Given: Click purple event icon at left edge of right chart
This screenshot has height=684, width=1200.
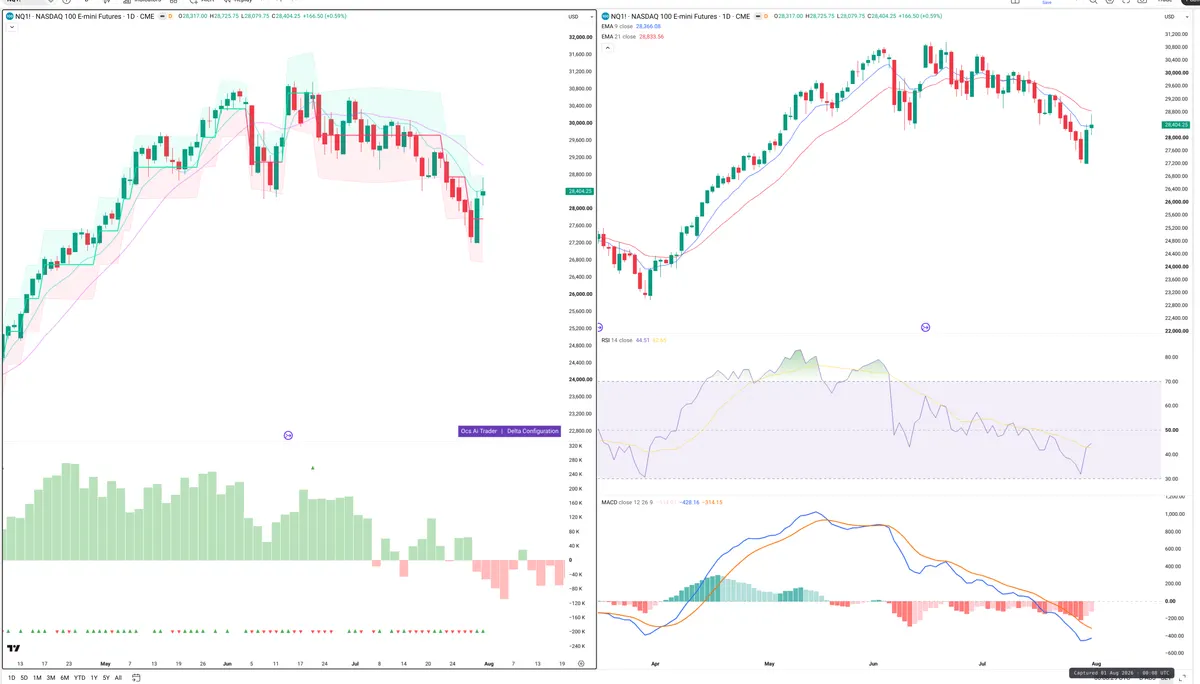Looking at the screenshot, I should (x=600, y=327).
